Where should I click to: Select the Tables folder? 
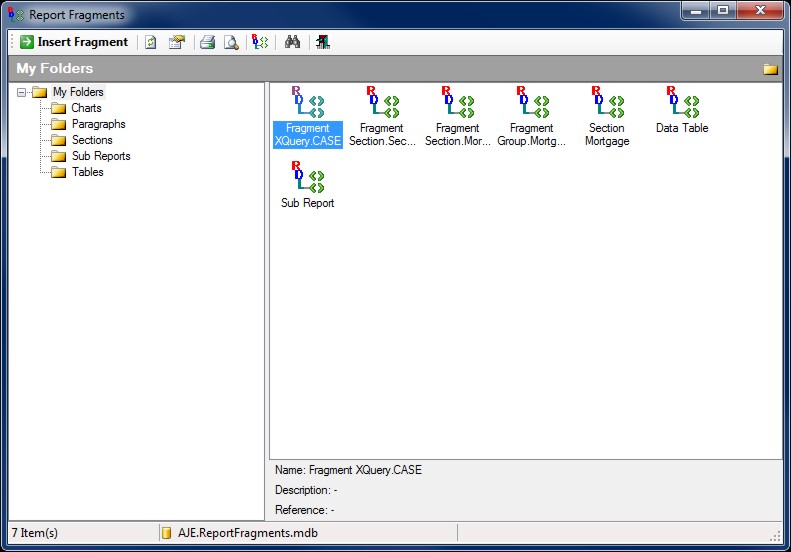point(87,172)
